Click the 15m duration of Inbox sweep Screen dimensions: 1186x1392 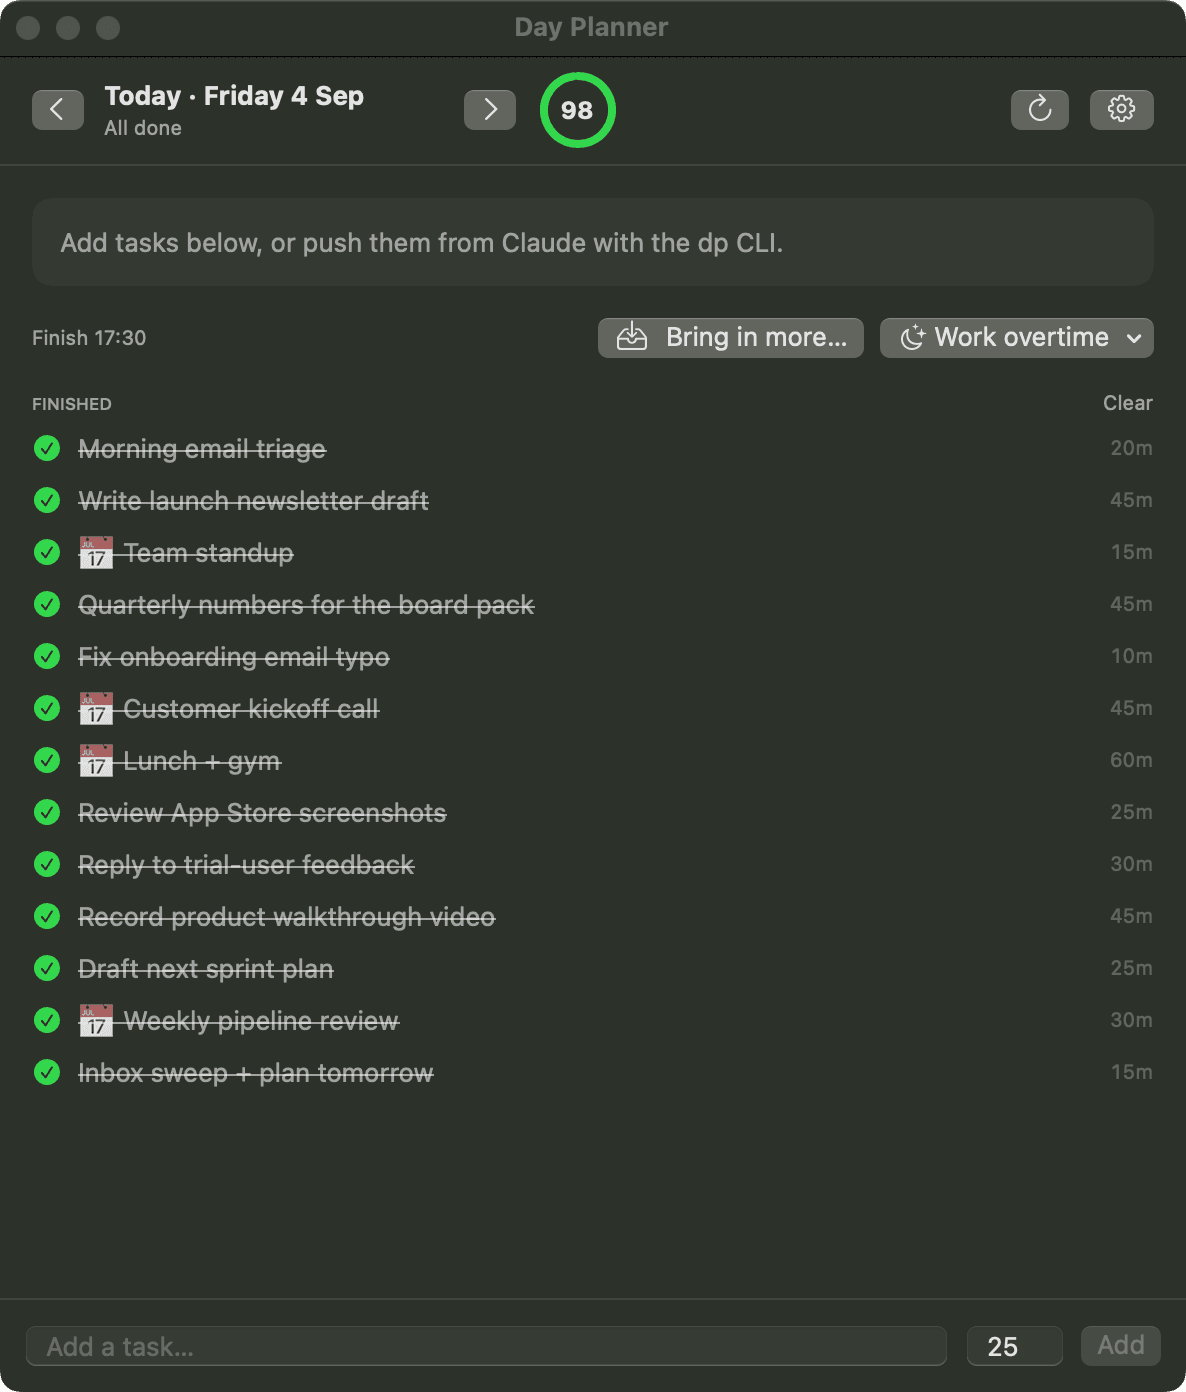1131,1072
